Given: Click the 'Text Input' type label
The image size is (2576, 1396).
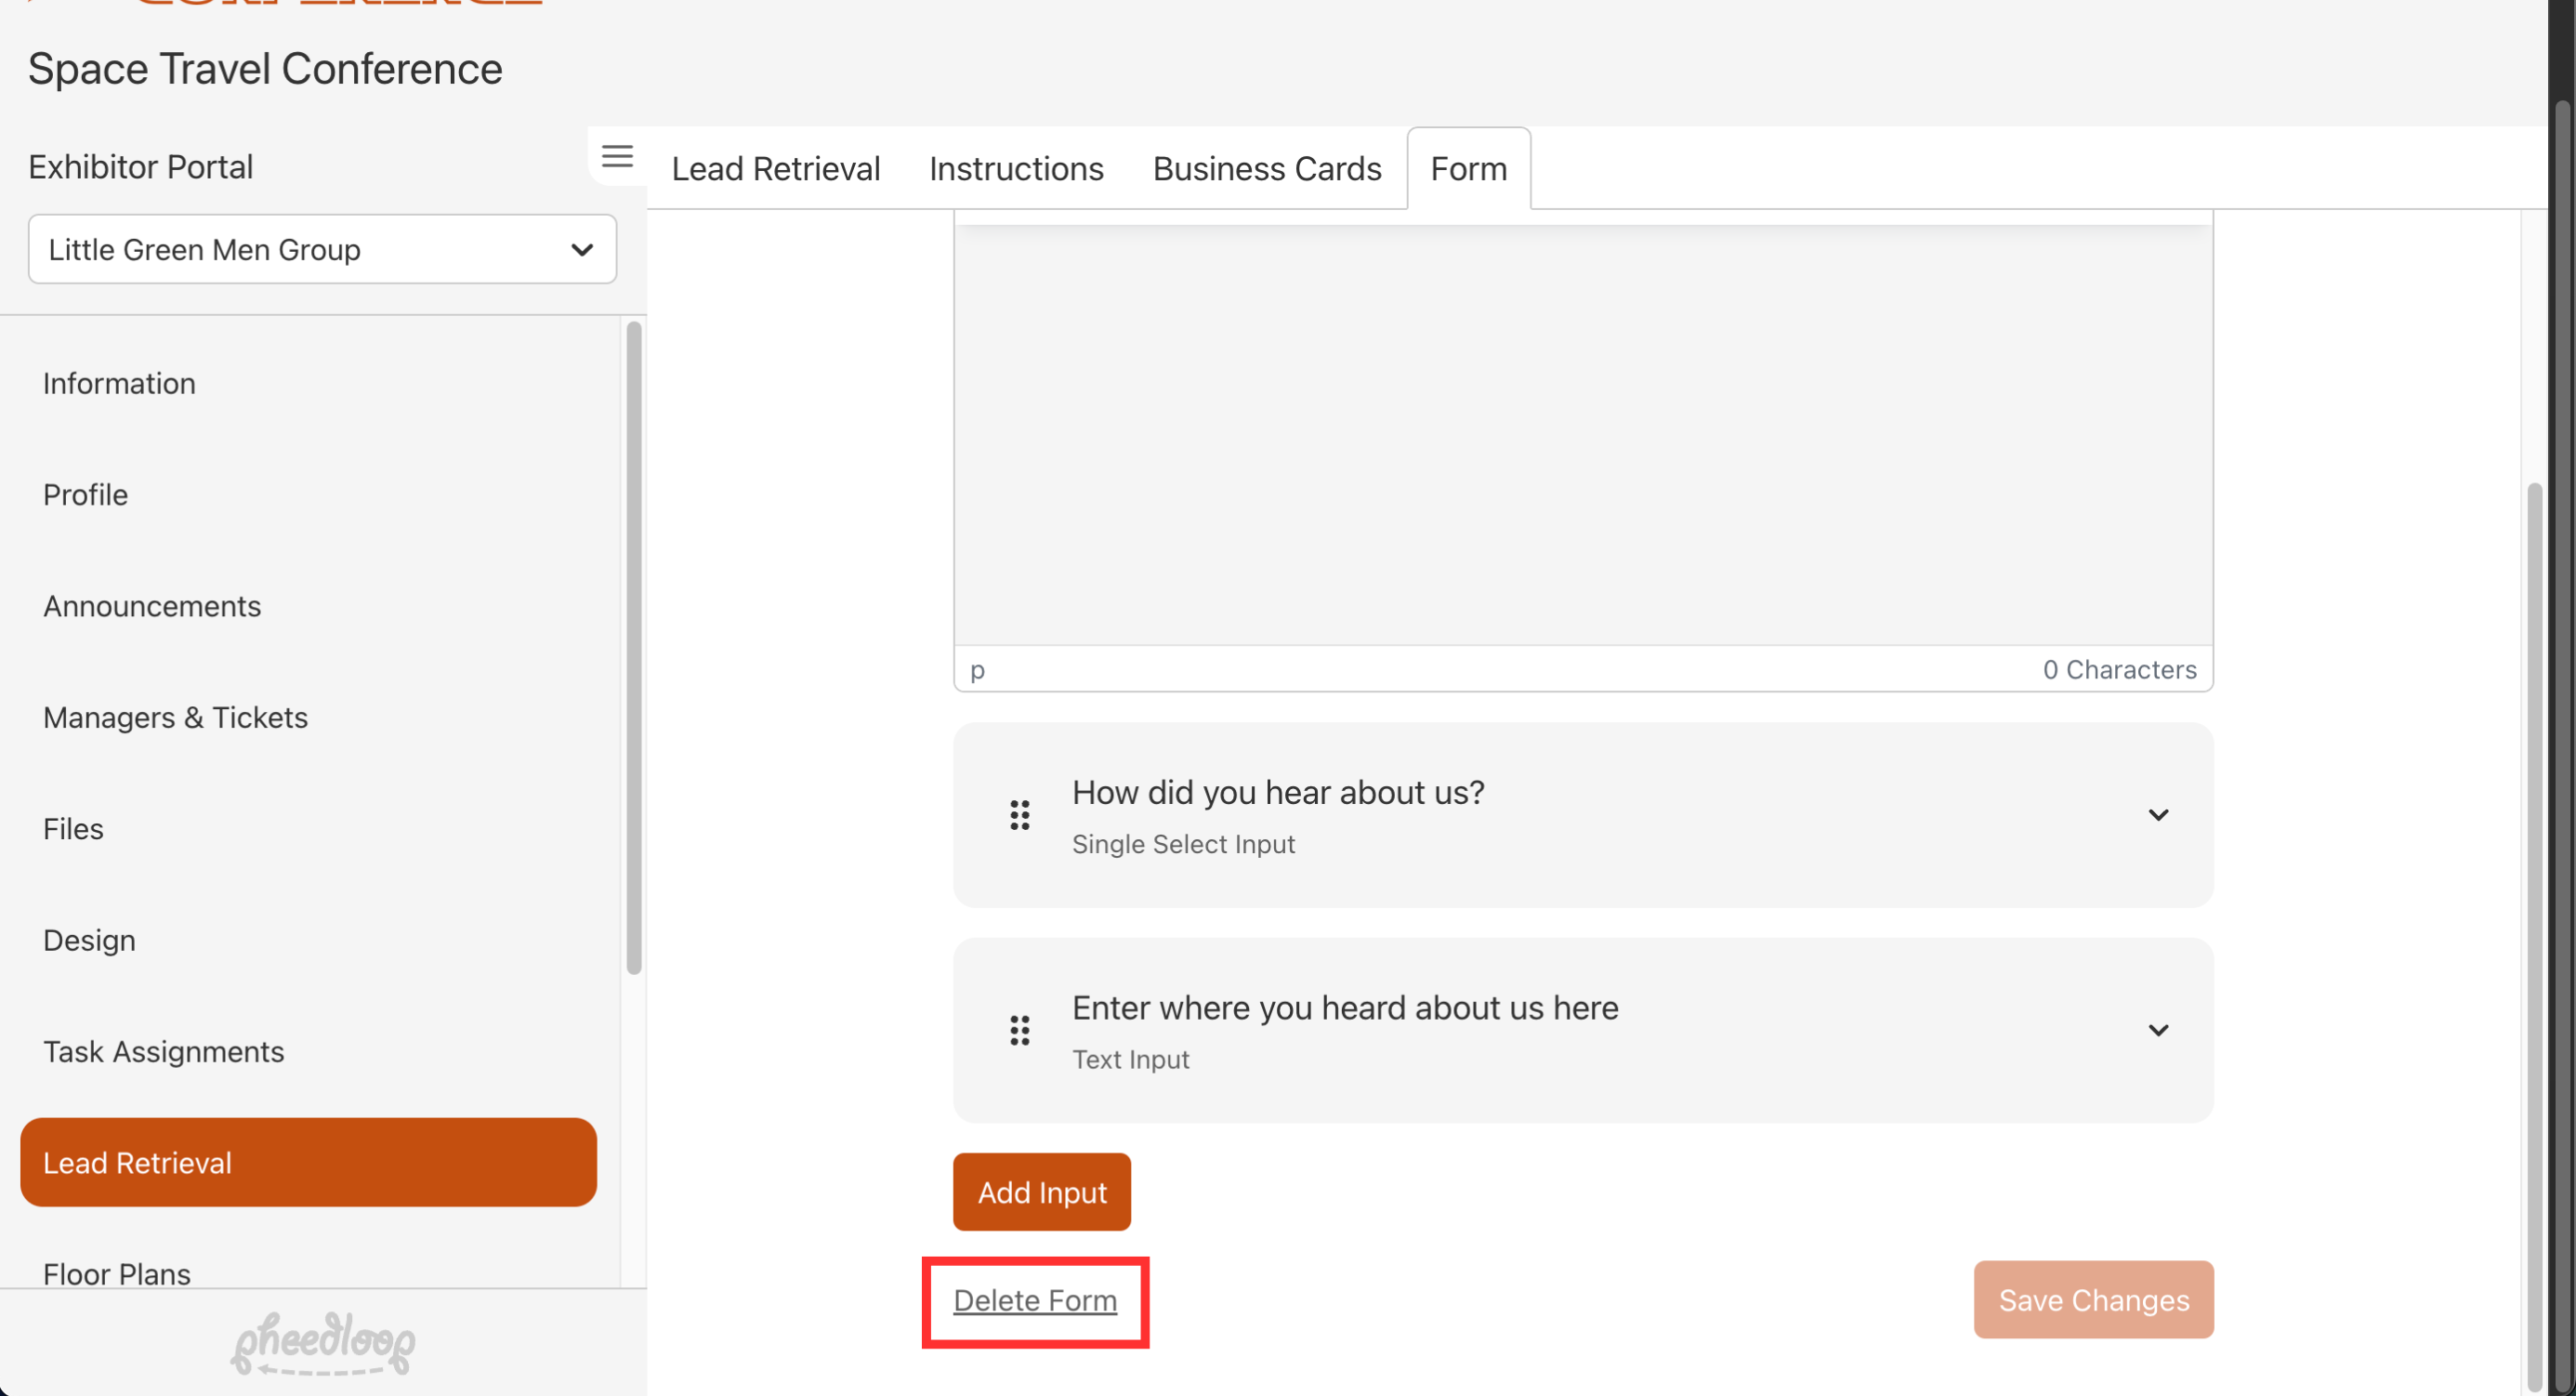Looking at the screenshot, I should (x=1130, y=1059).
